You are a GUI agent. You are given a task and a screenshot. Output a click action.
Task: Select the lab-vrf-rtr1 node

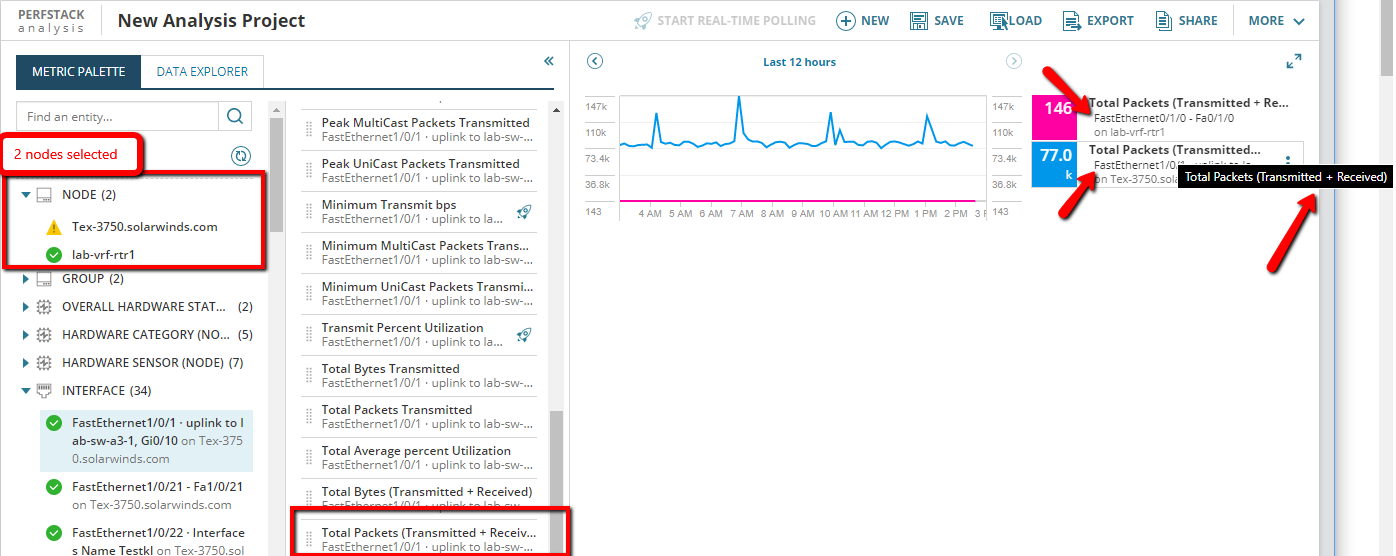point(103,255)
